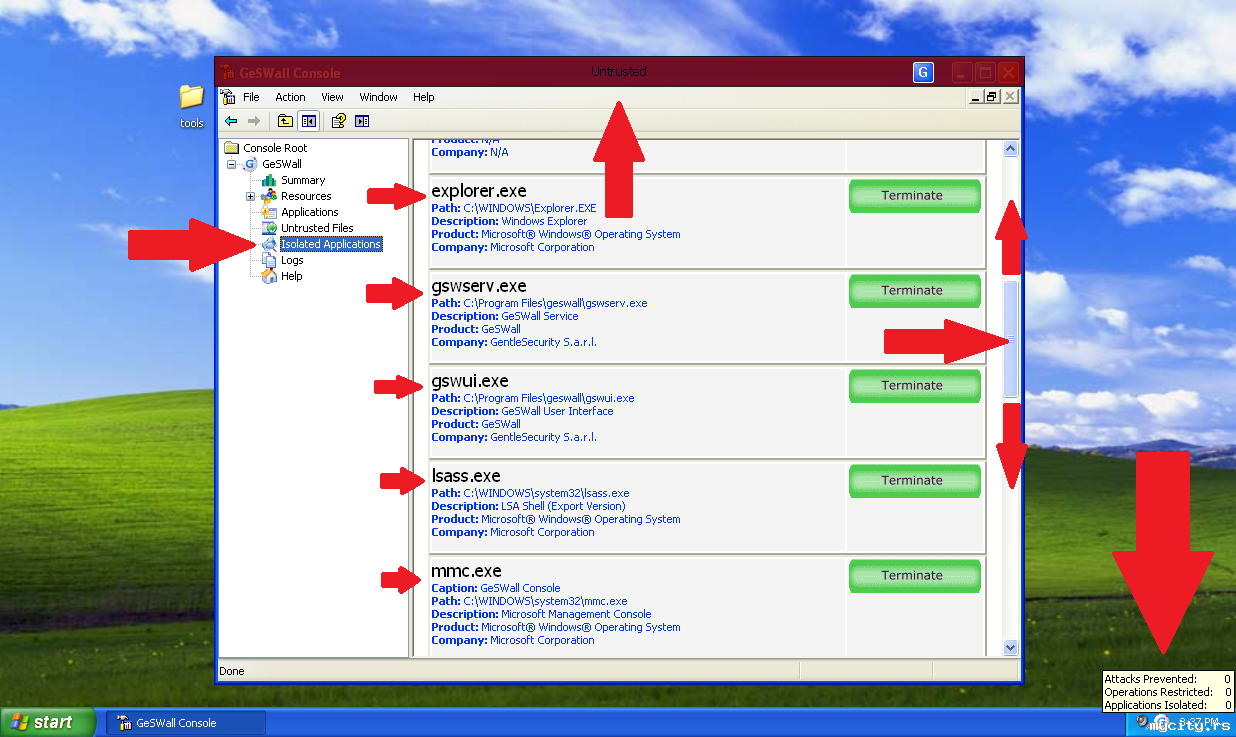1236x737 pixels.
Task: Click the lsass.exe process name
Action: pyautogui.click(x=466, y=476)
